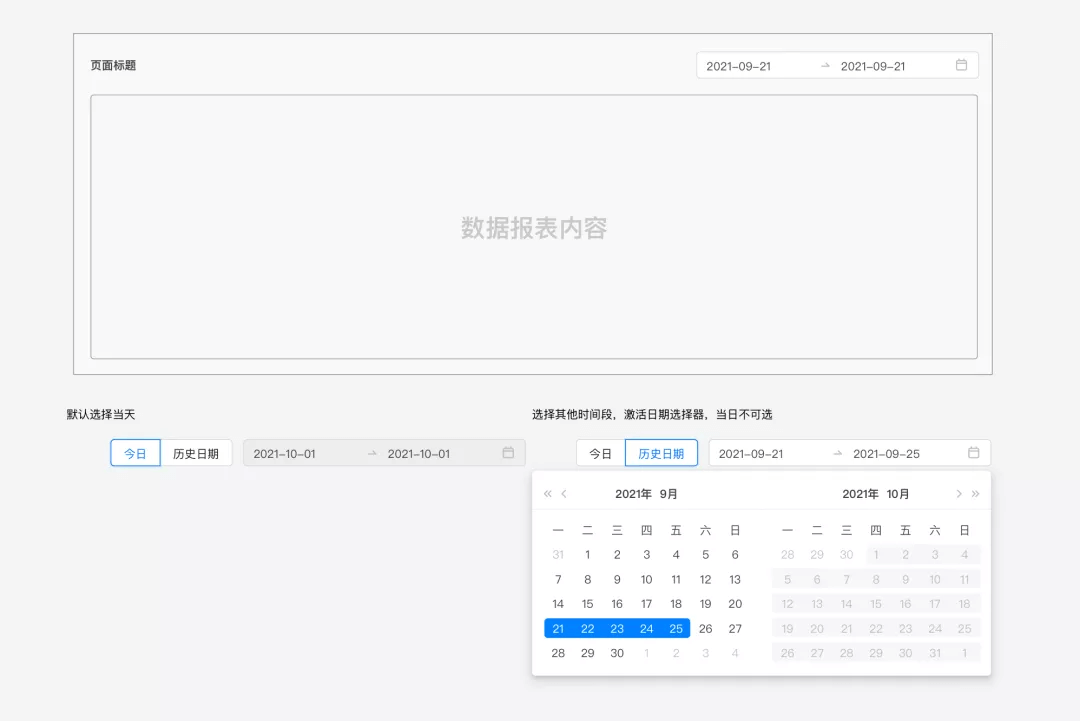Pick September 15 in the calendar
Screen dimensions: 1080x721
[588, 604]
